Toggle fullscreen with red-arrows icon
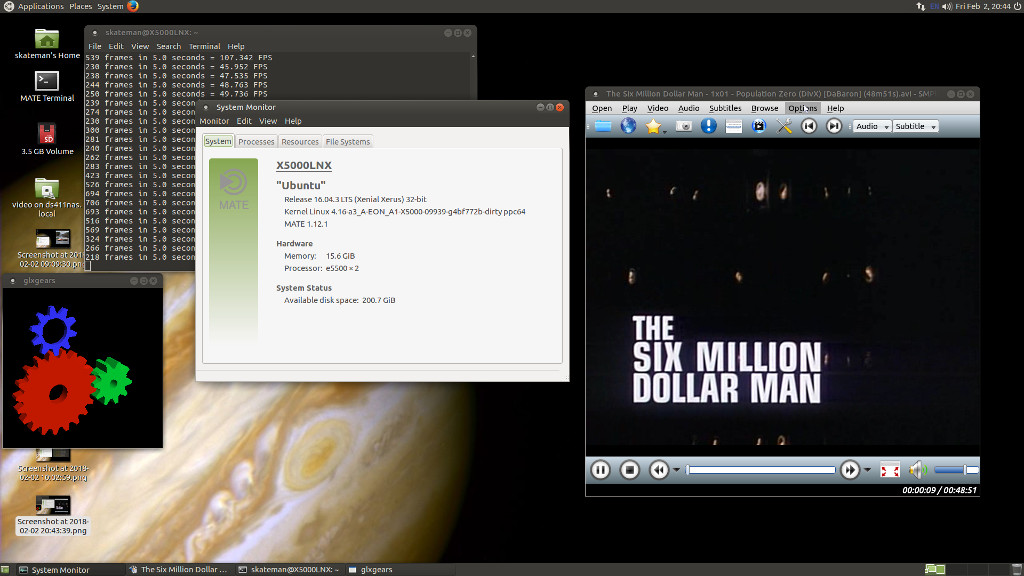 (x=889, y=470)
